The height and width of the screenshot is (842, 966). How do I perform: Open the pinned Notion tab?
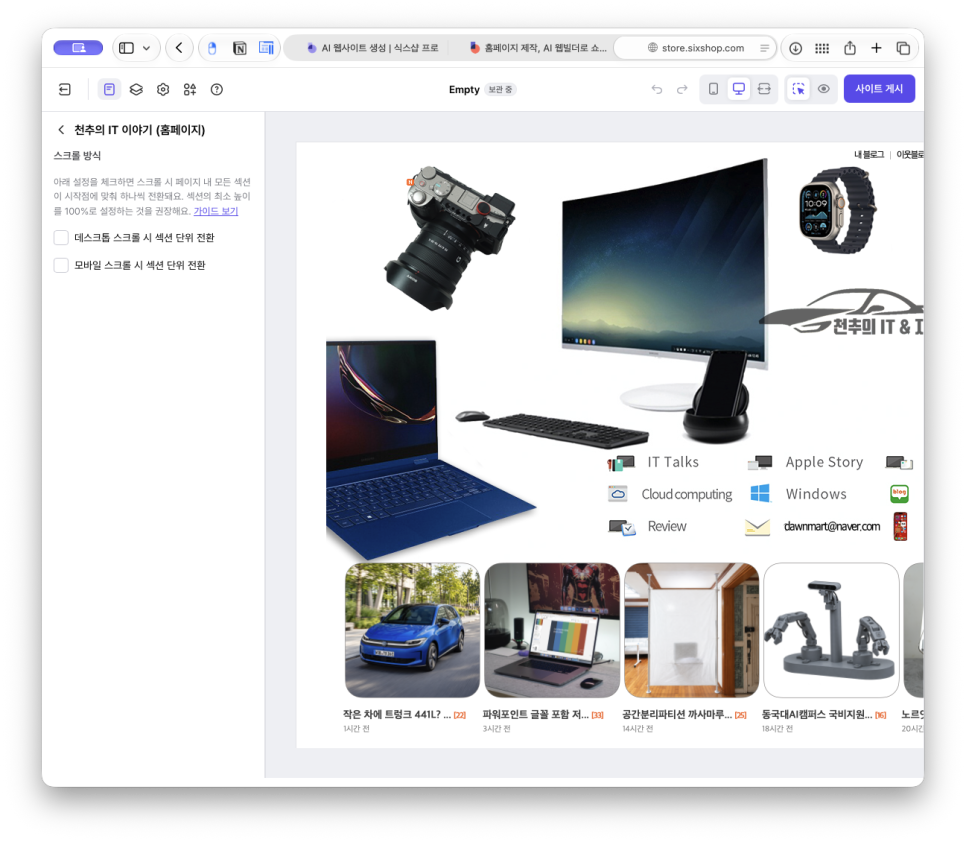pos(240,48)
